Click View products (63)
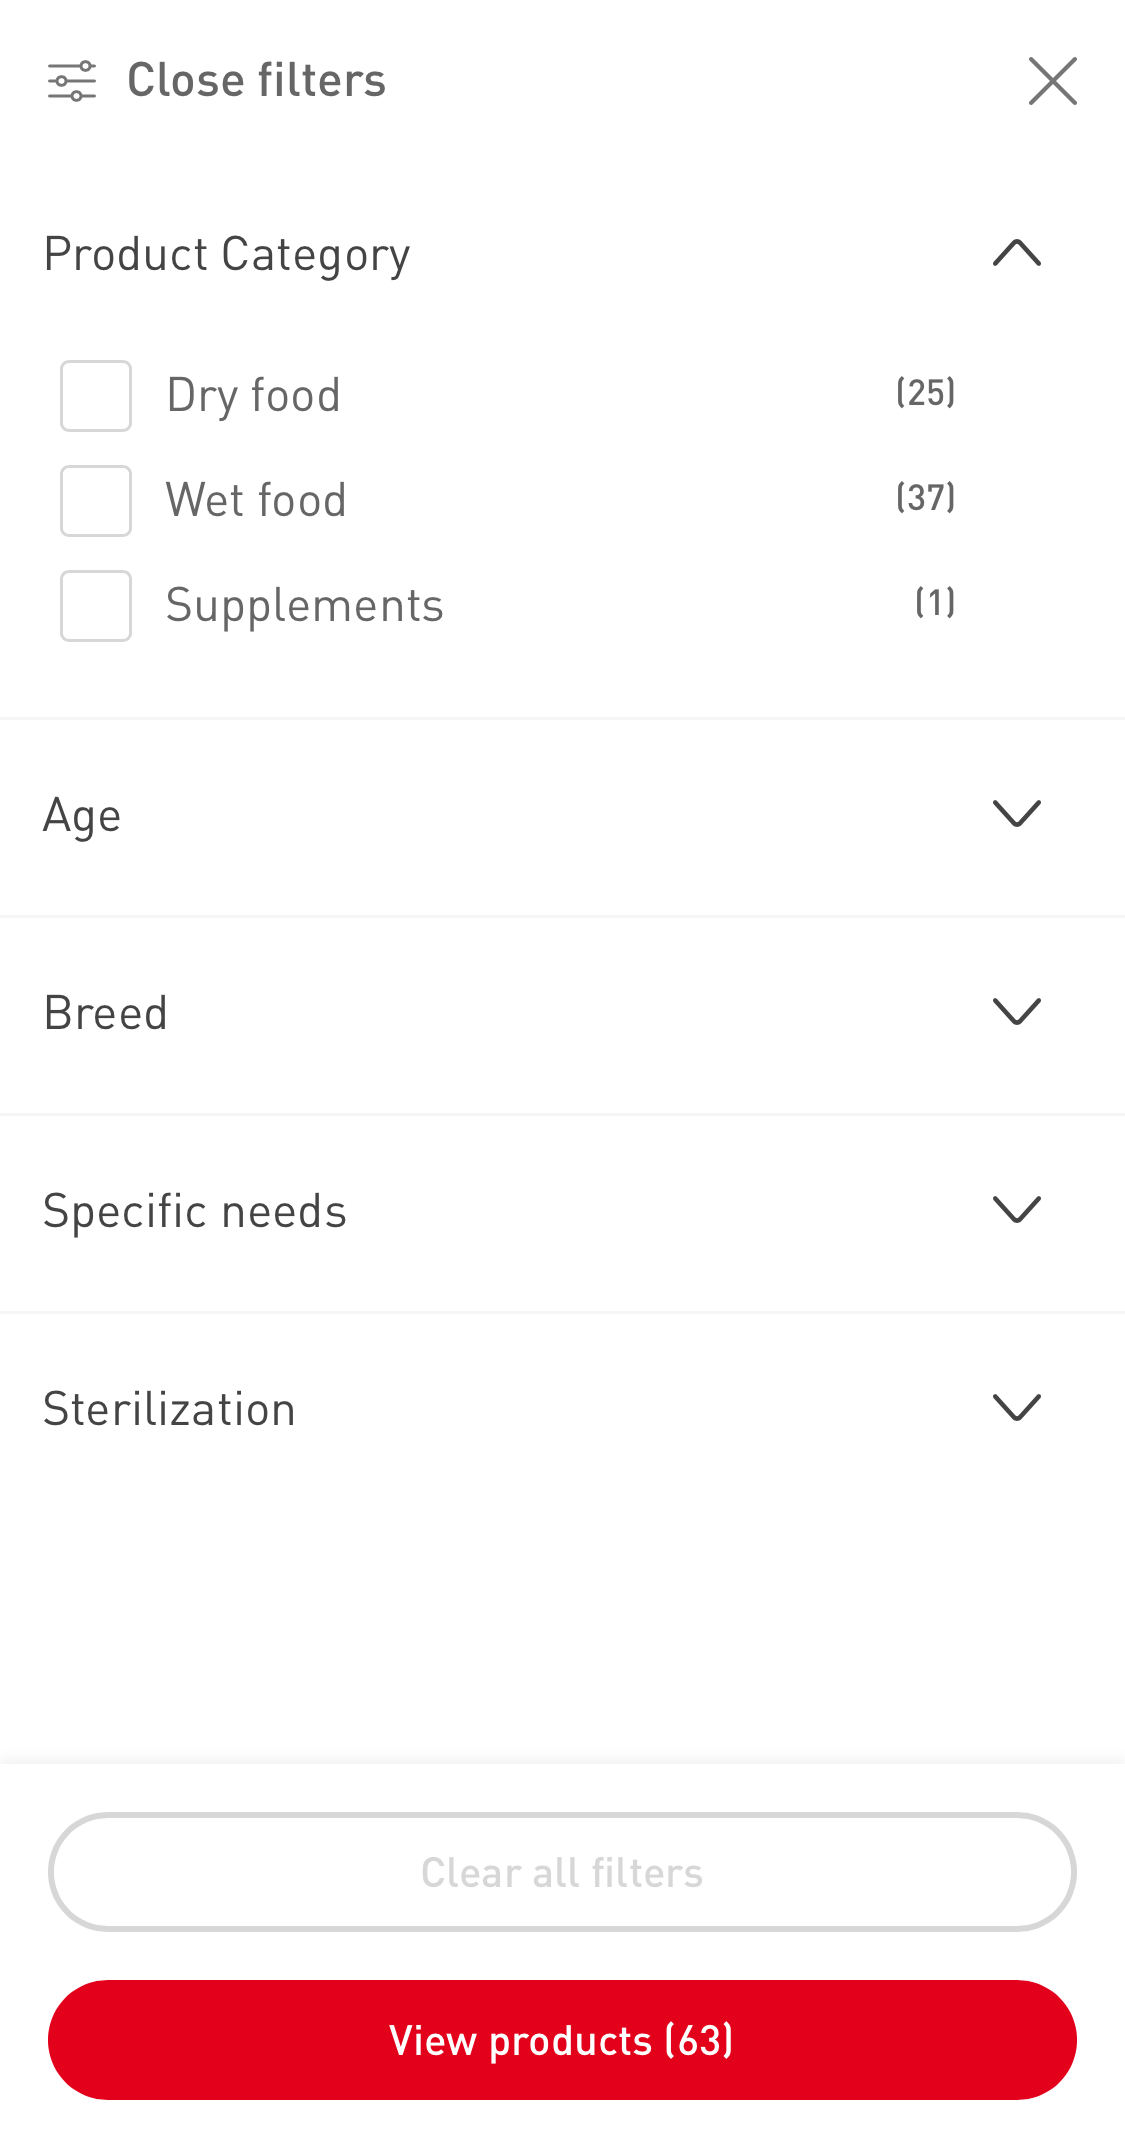Image resolution: width=1125 pixels, height=2139 pixels. (562, 2039)
